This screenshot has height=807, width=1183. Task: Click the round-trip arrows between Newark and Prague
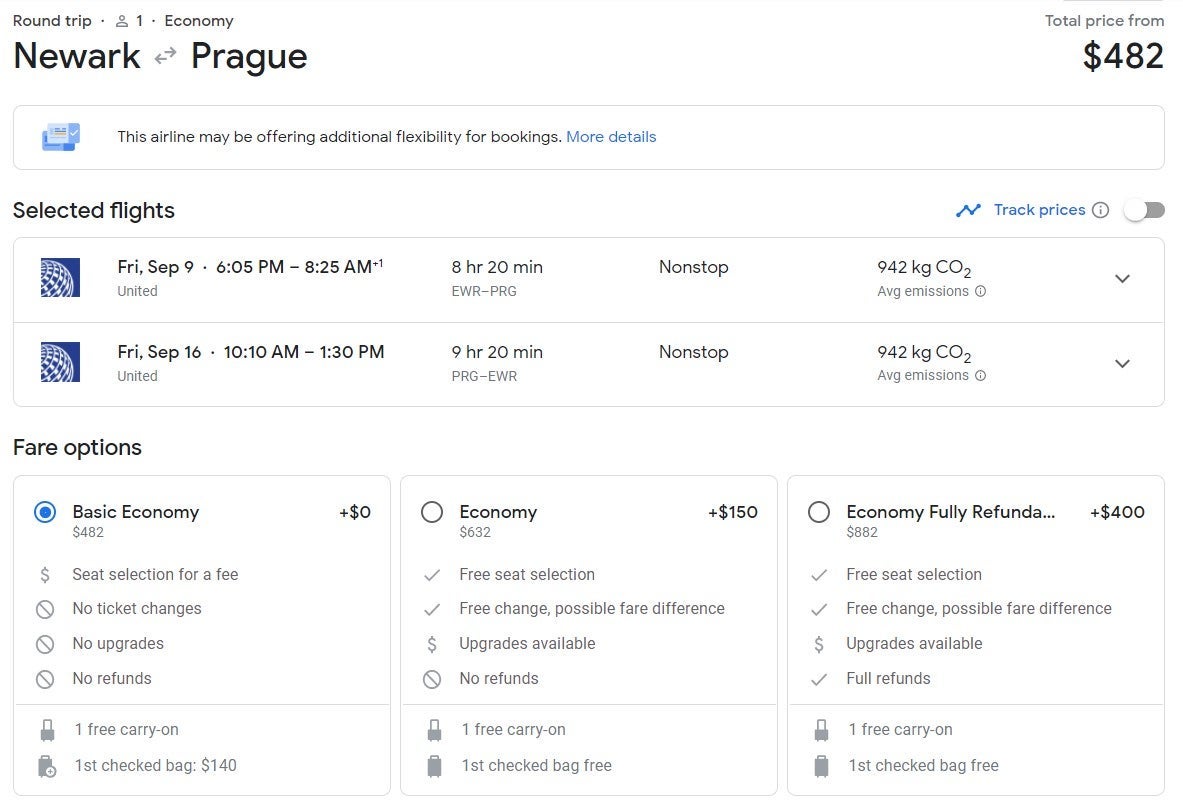tap(165, 57)
